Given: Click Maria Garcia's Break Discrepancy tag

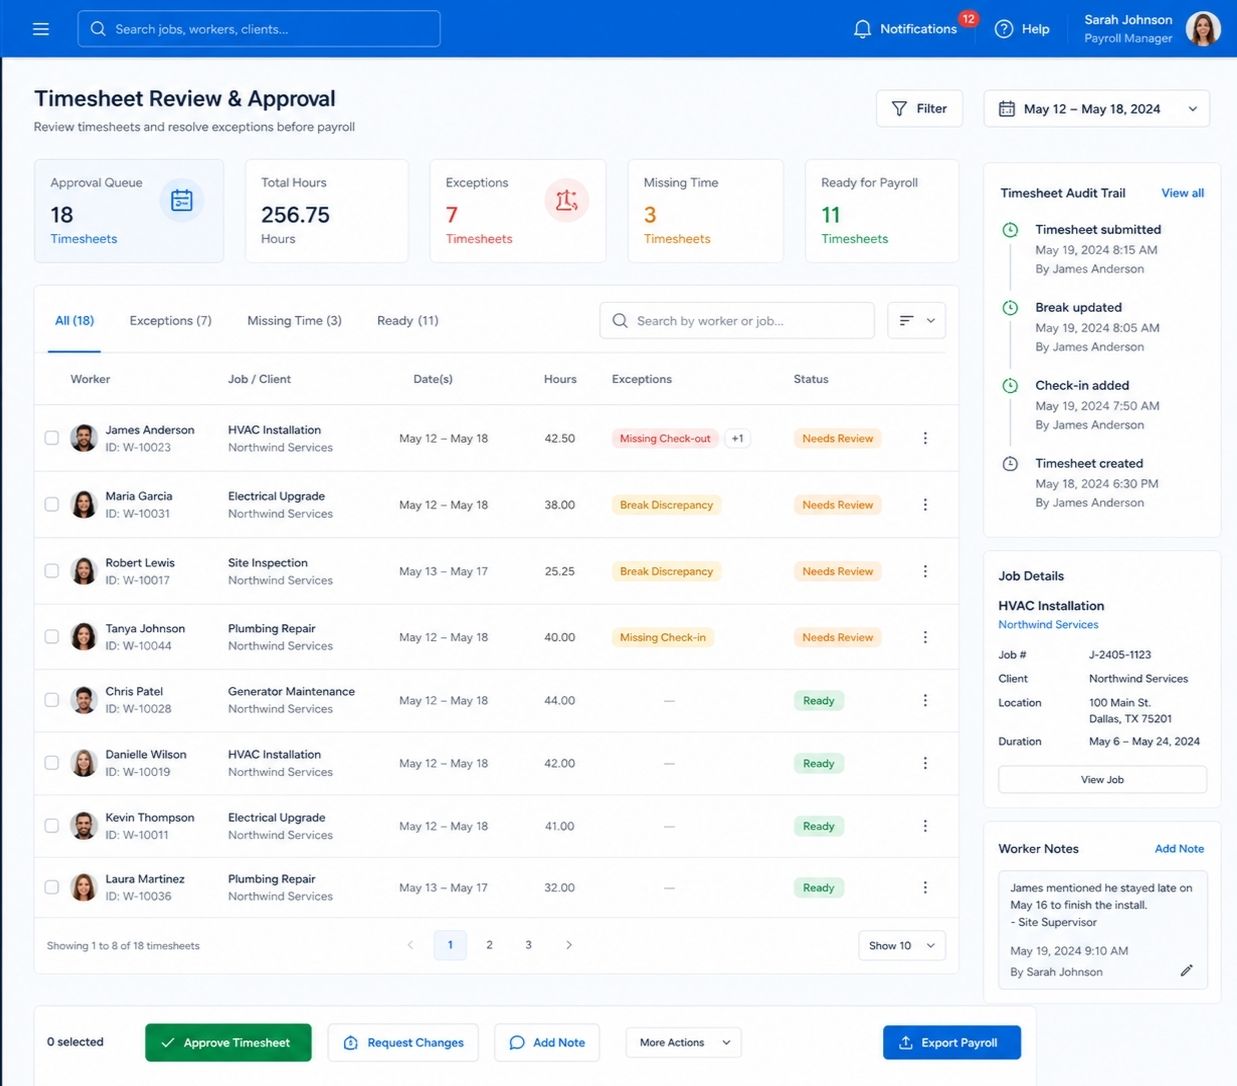Looking at the screenshot, I should coord(666,505).
